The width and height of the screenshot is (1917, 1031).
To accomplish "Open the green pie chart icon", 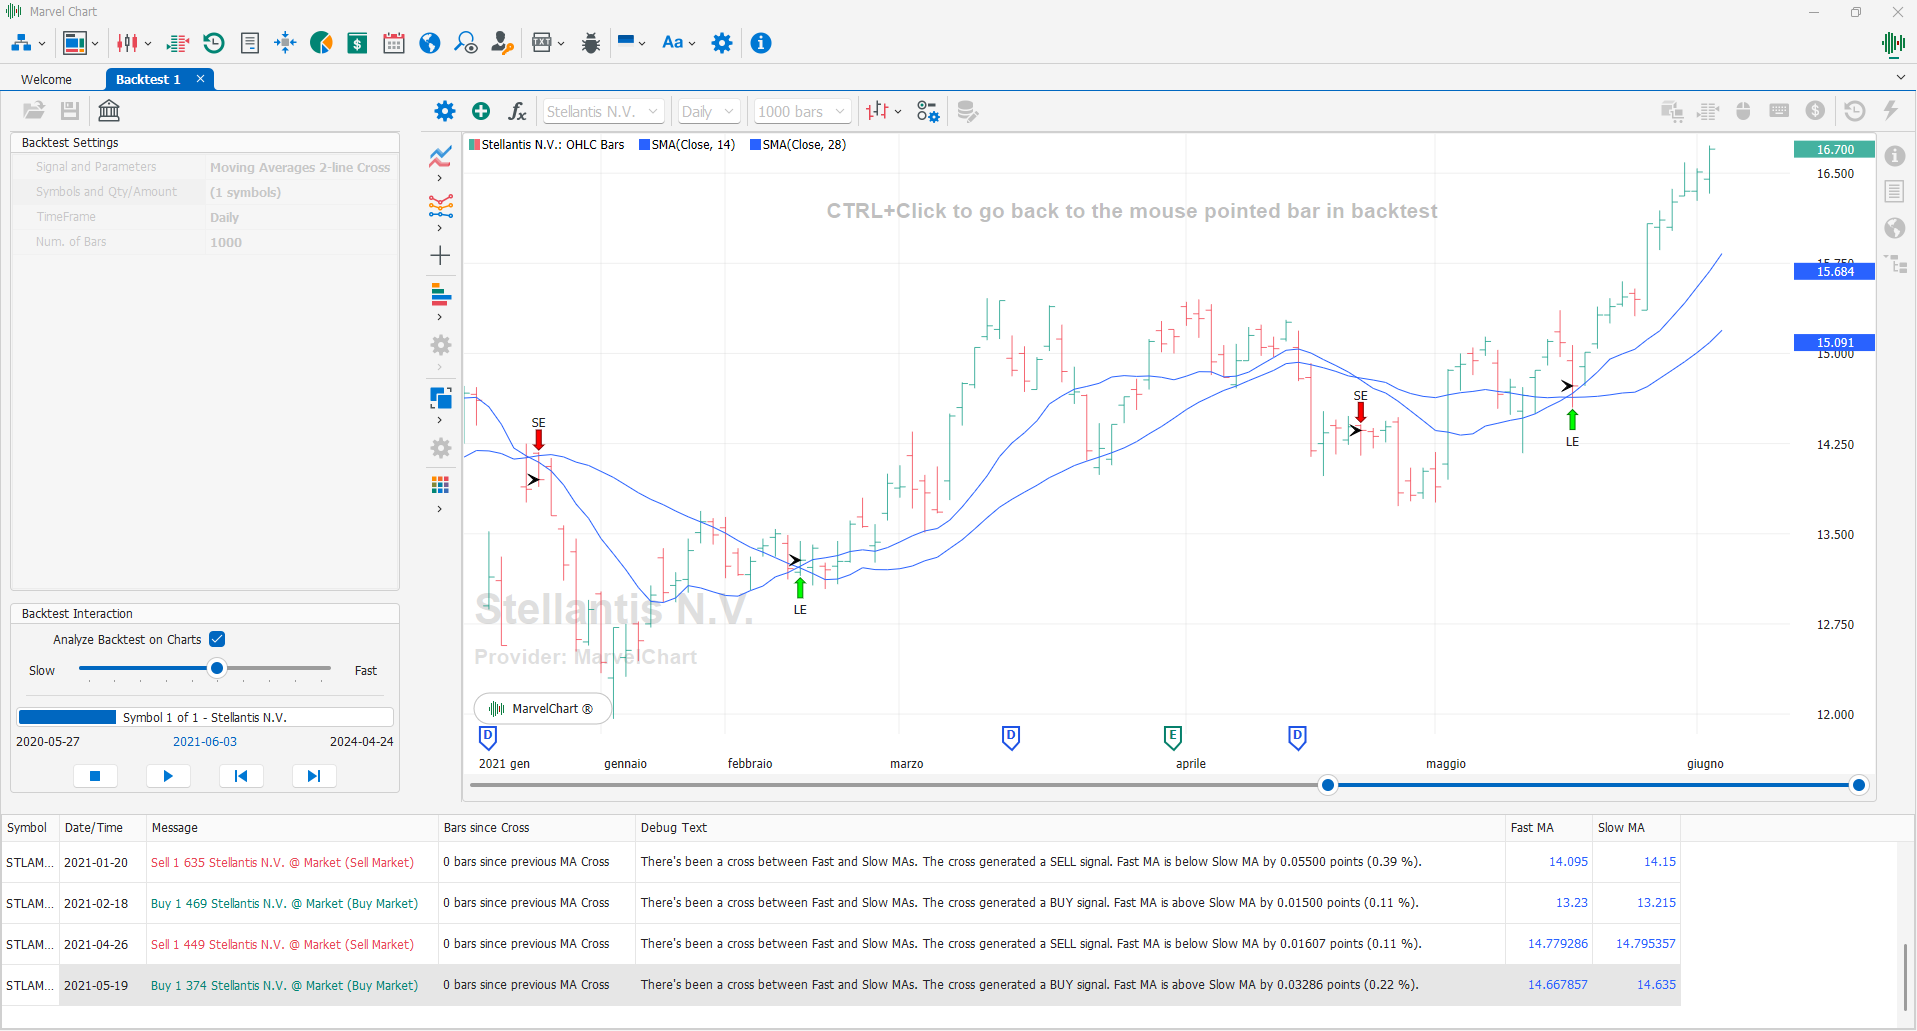I will point(321,43).
